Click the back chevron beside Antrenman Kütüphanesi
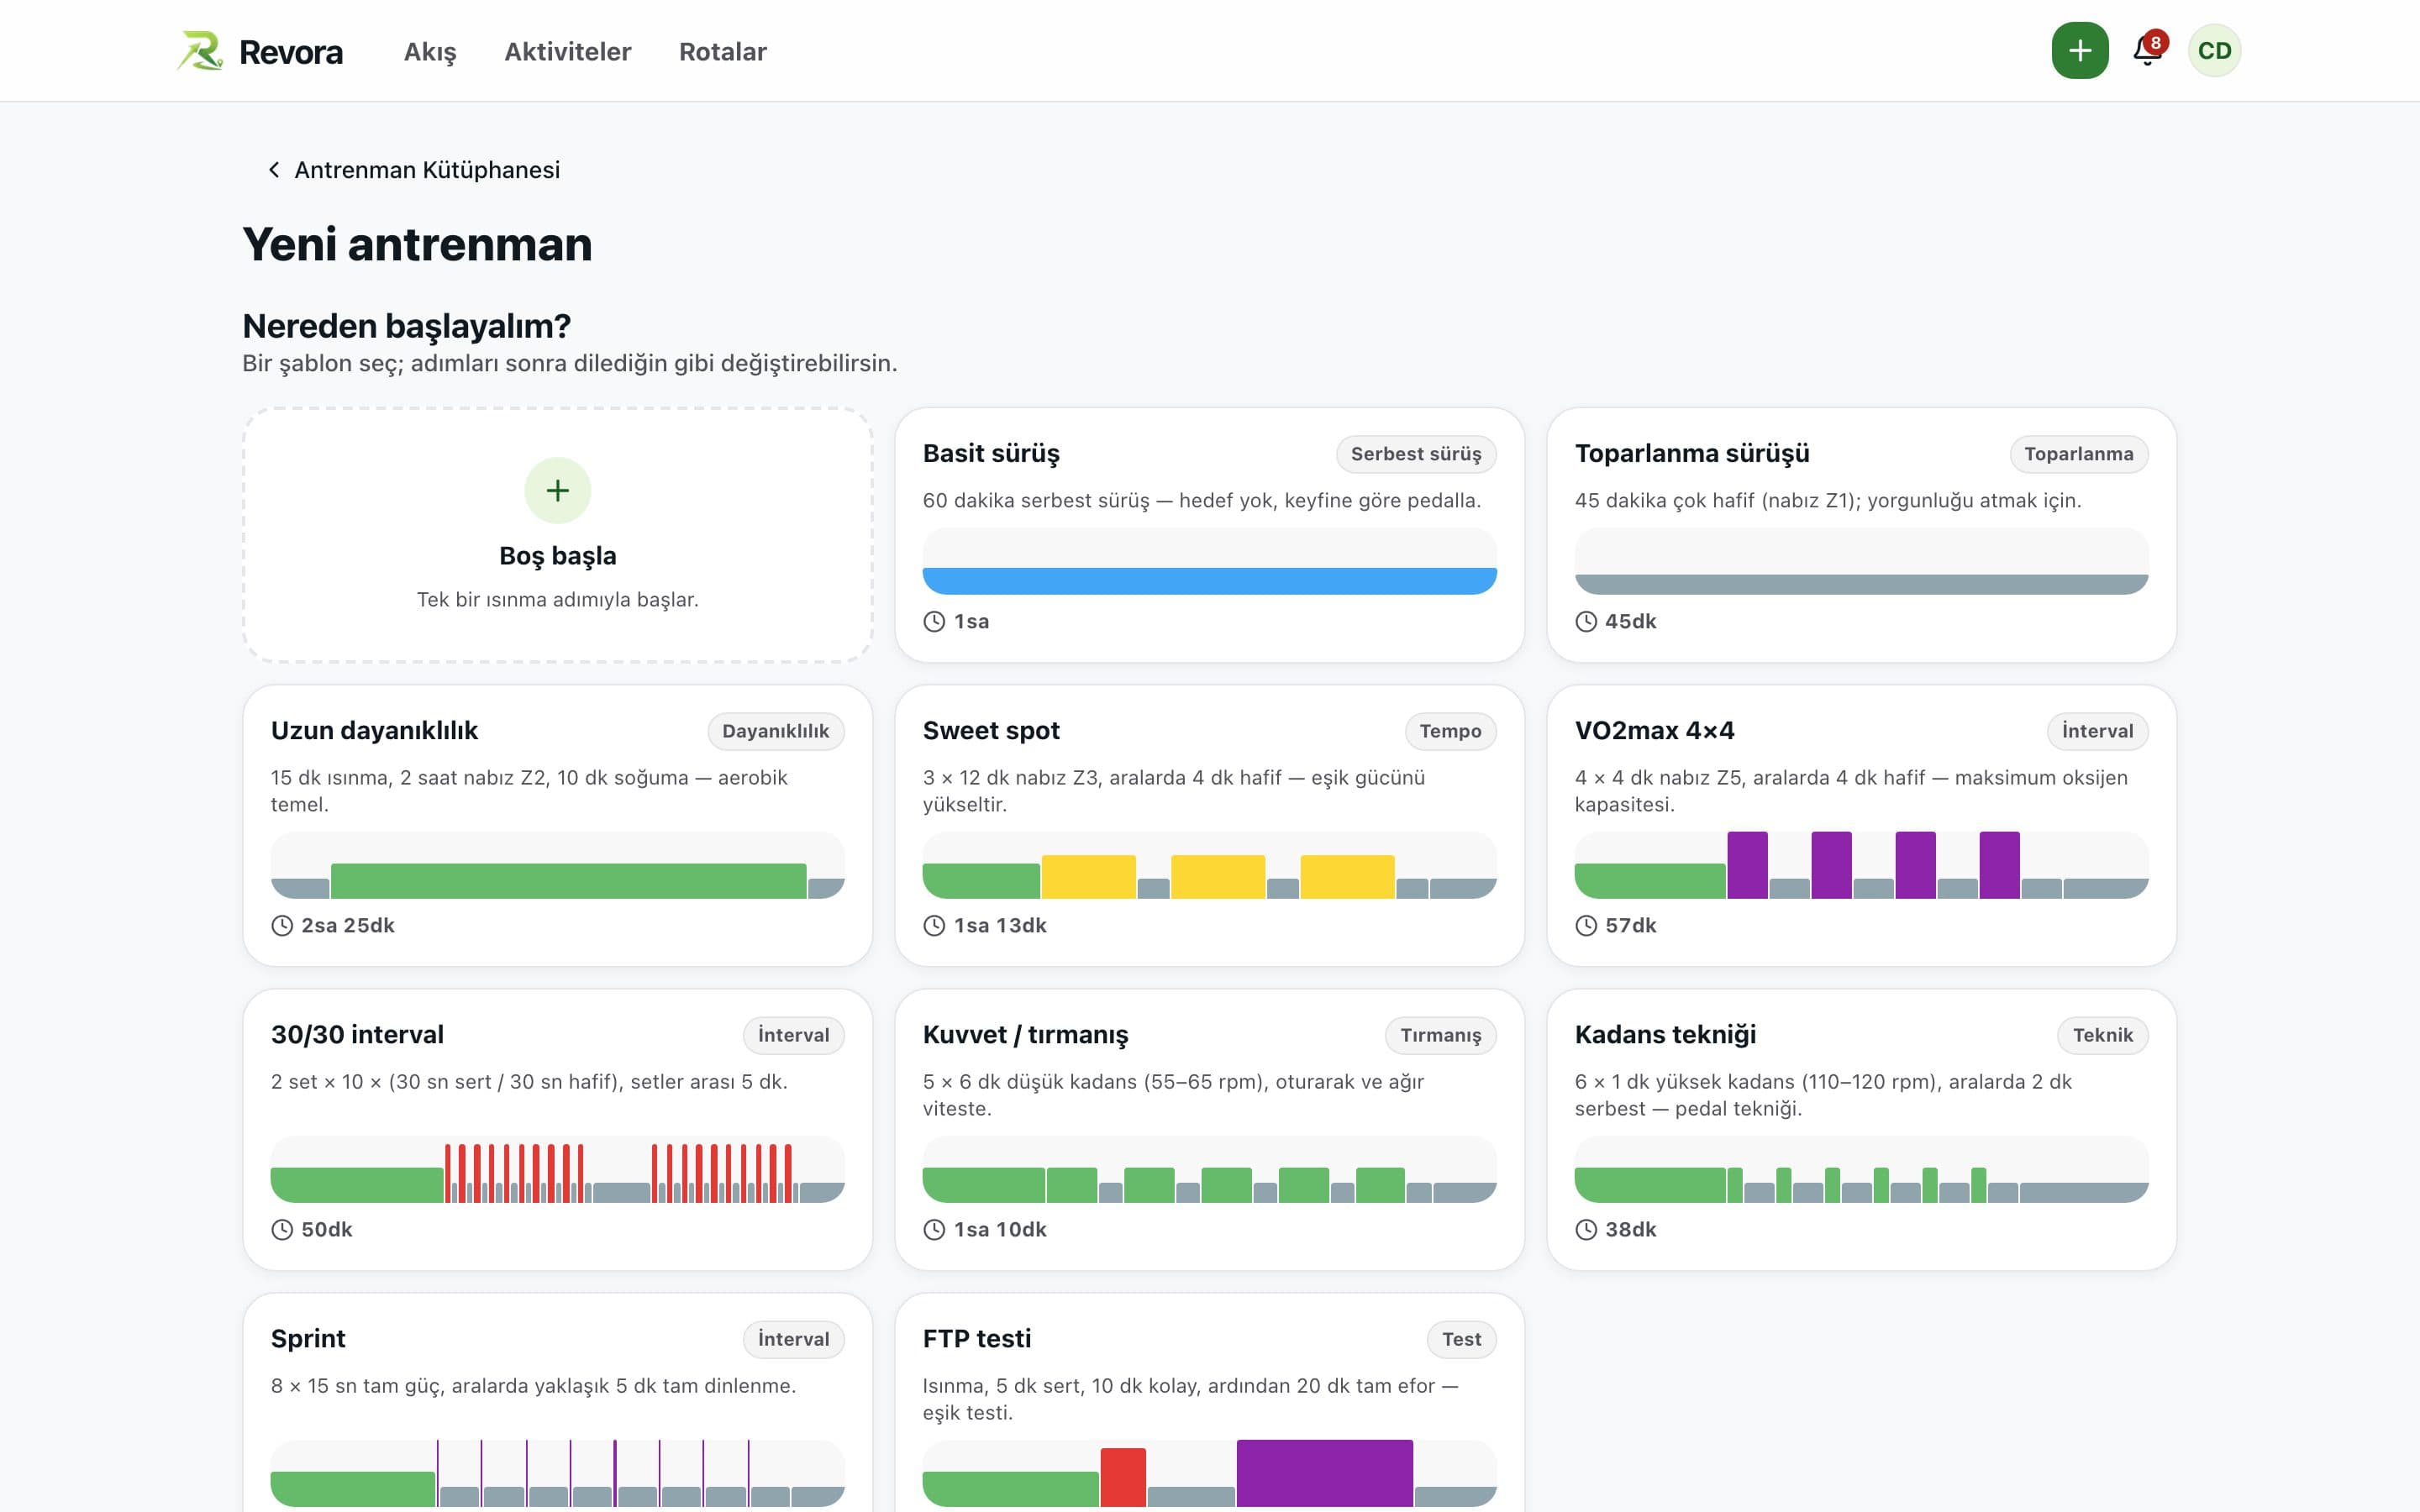 [x=273, y=170]
